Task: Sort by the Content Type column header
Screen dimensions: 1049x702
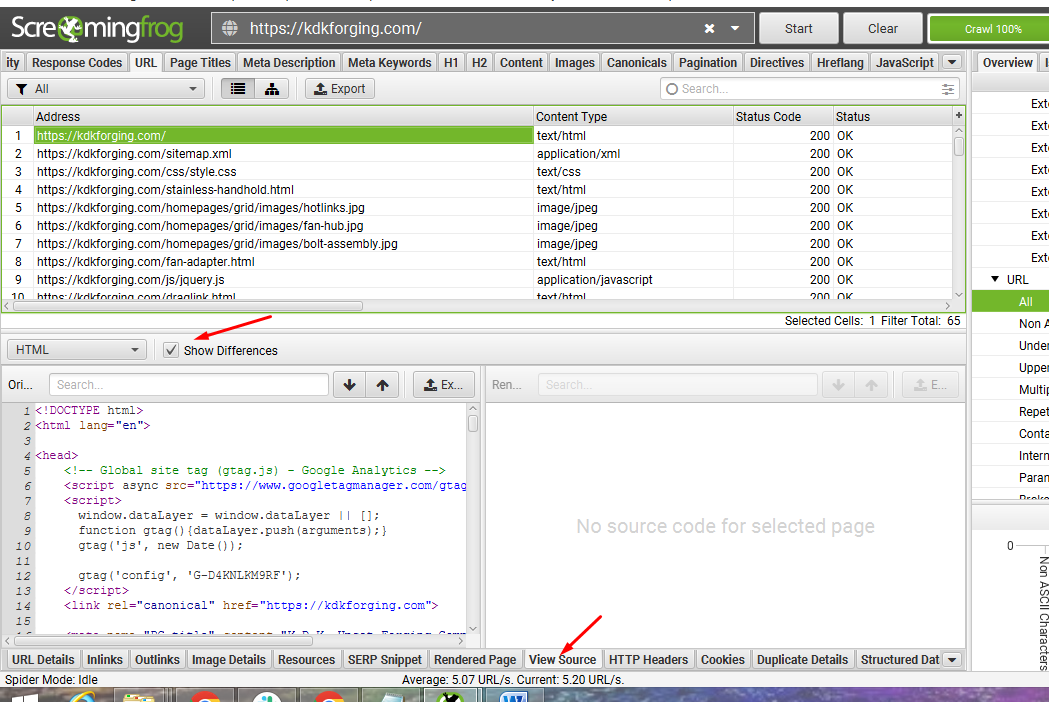Action: 633,116
